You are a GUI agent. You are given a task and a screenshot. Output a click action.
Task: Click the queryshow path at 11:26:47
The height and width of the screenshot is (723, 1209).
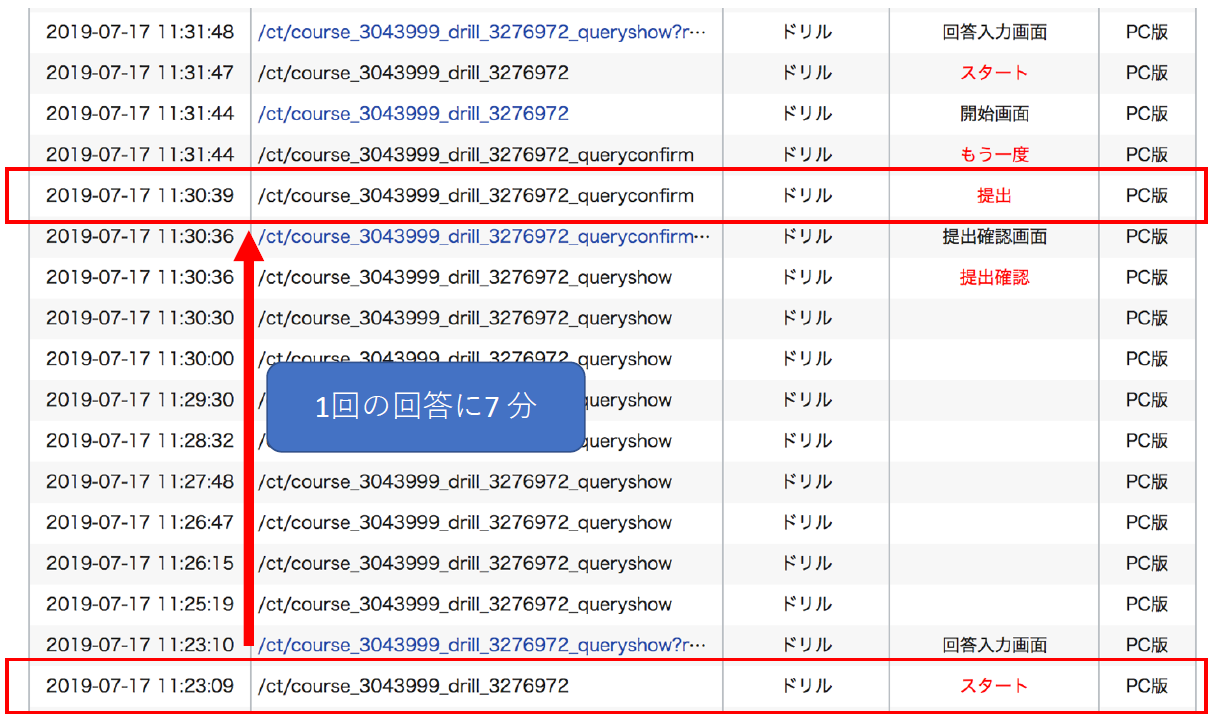point(465,523)
